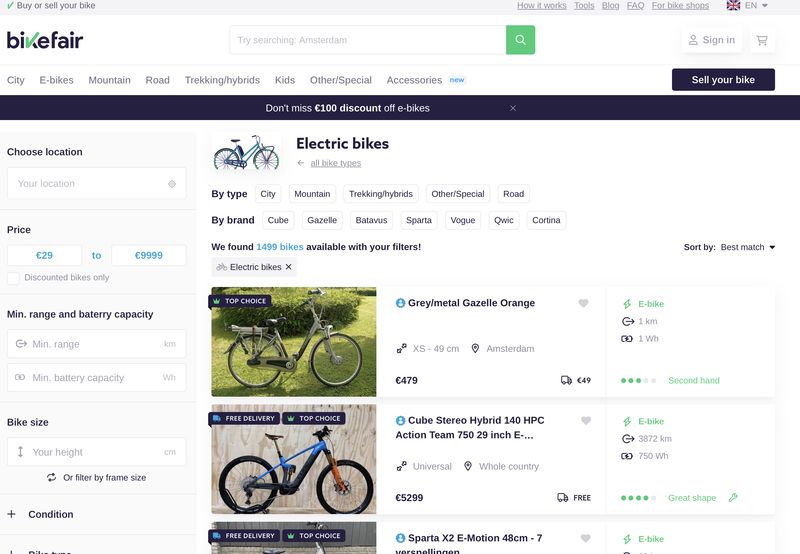This screenshot has width=800, height=554.
Task: Click the swap icon by filter by frame size
Action: [x=52, y=477]
